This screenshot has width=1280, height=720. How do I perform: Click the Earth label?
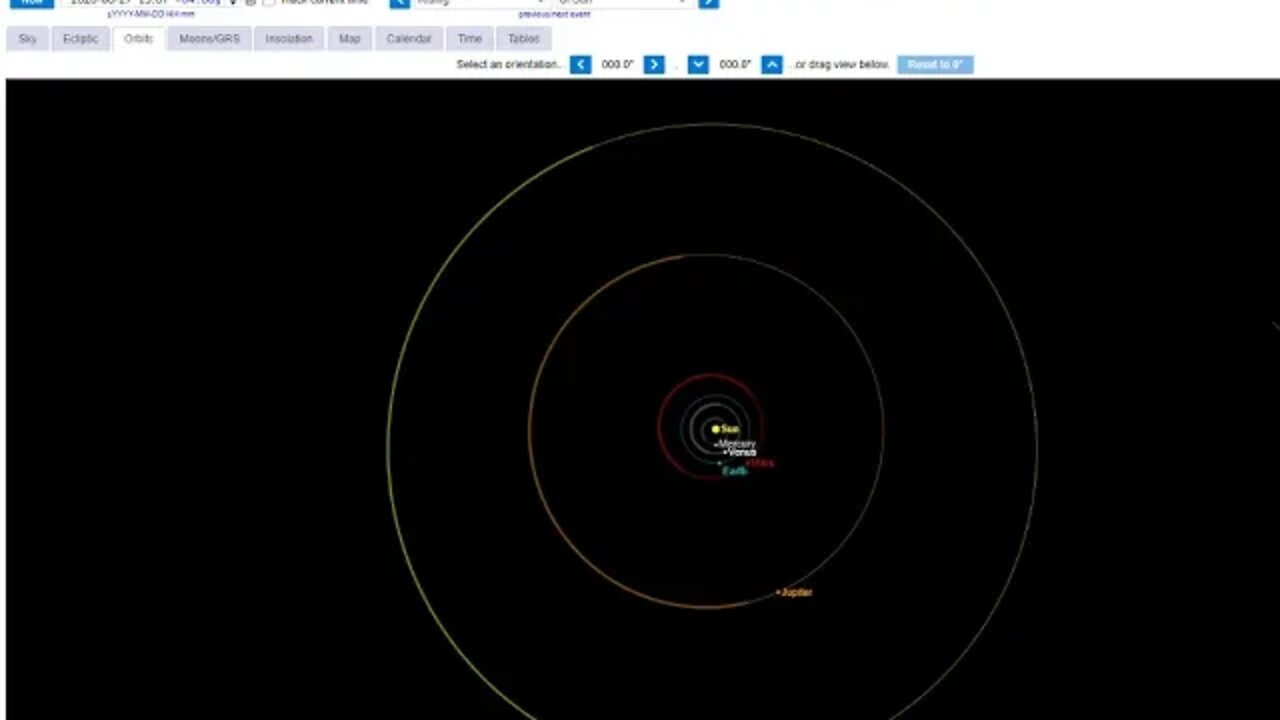[x=735, y=471]
